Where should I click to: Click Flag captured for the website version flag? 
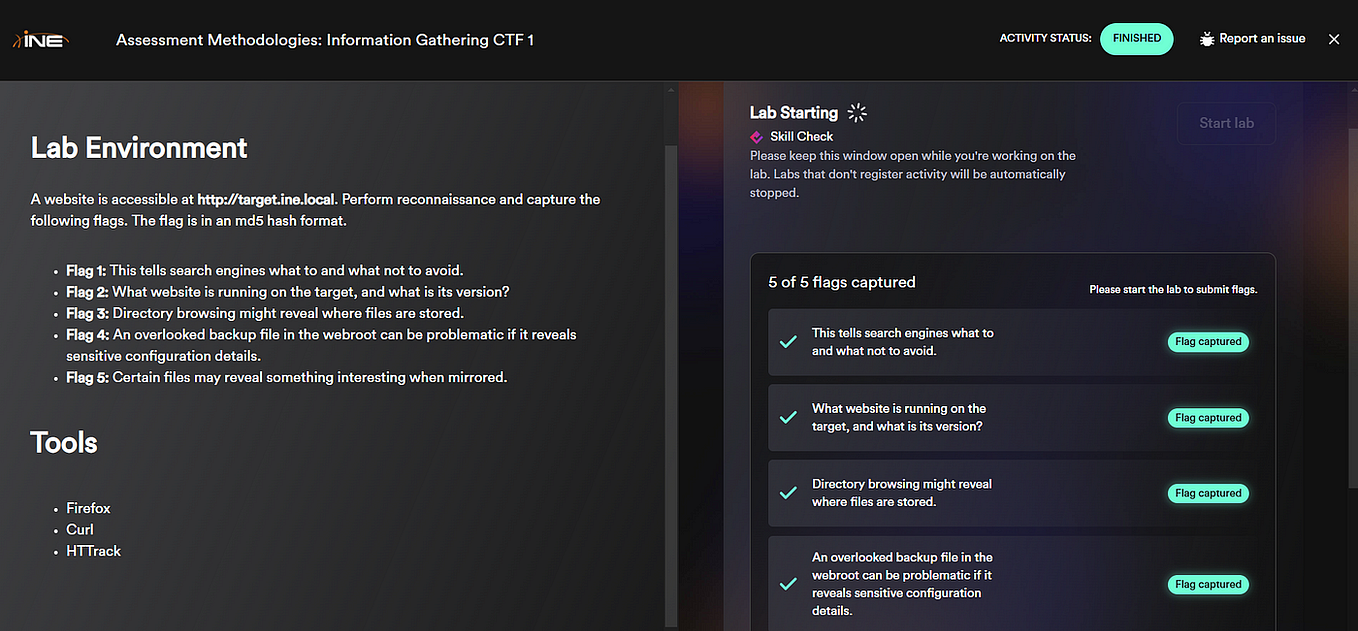click(1207, 417)
